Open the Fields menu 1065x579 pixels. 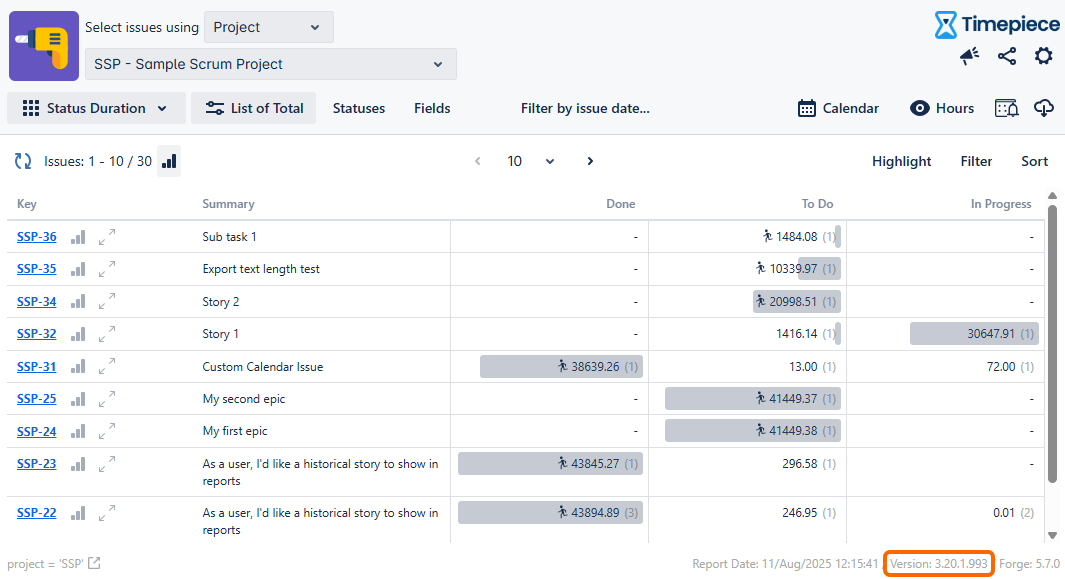432,108
